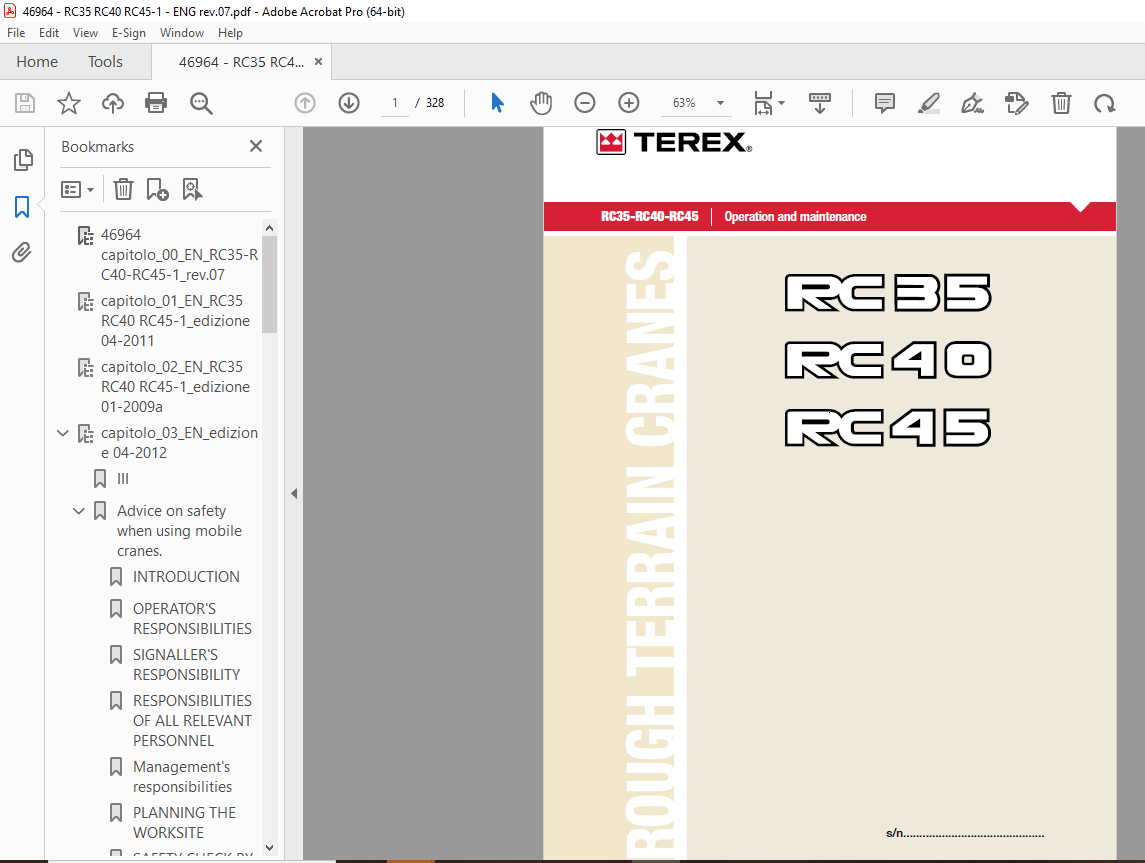Zoom in with the plus button
Viewport: 1145px width, 863px height.
pyautogui.click(x=629, y=103)
